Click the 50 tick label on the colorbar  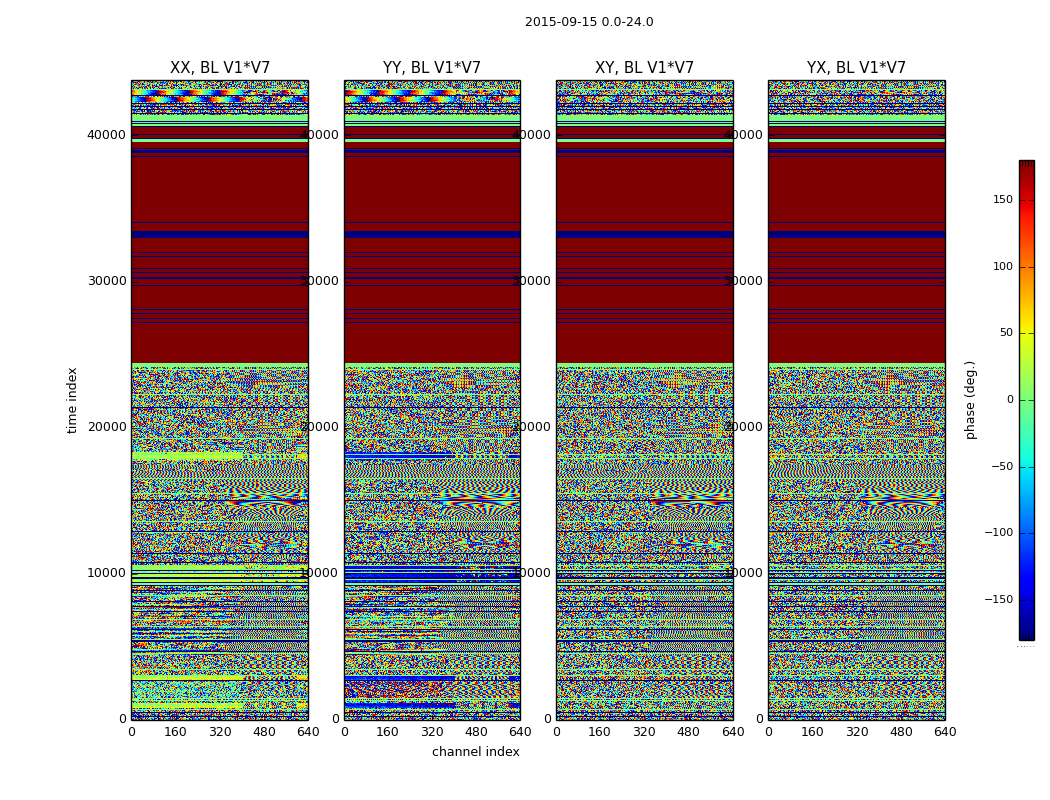pos(1005,333)
